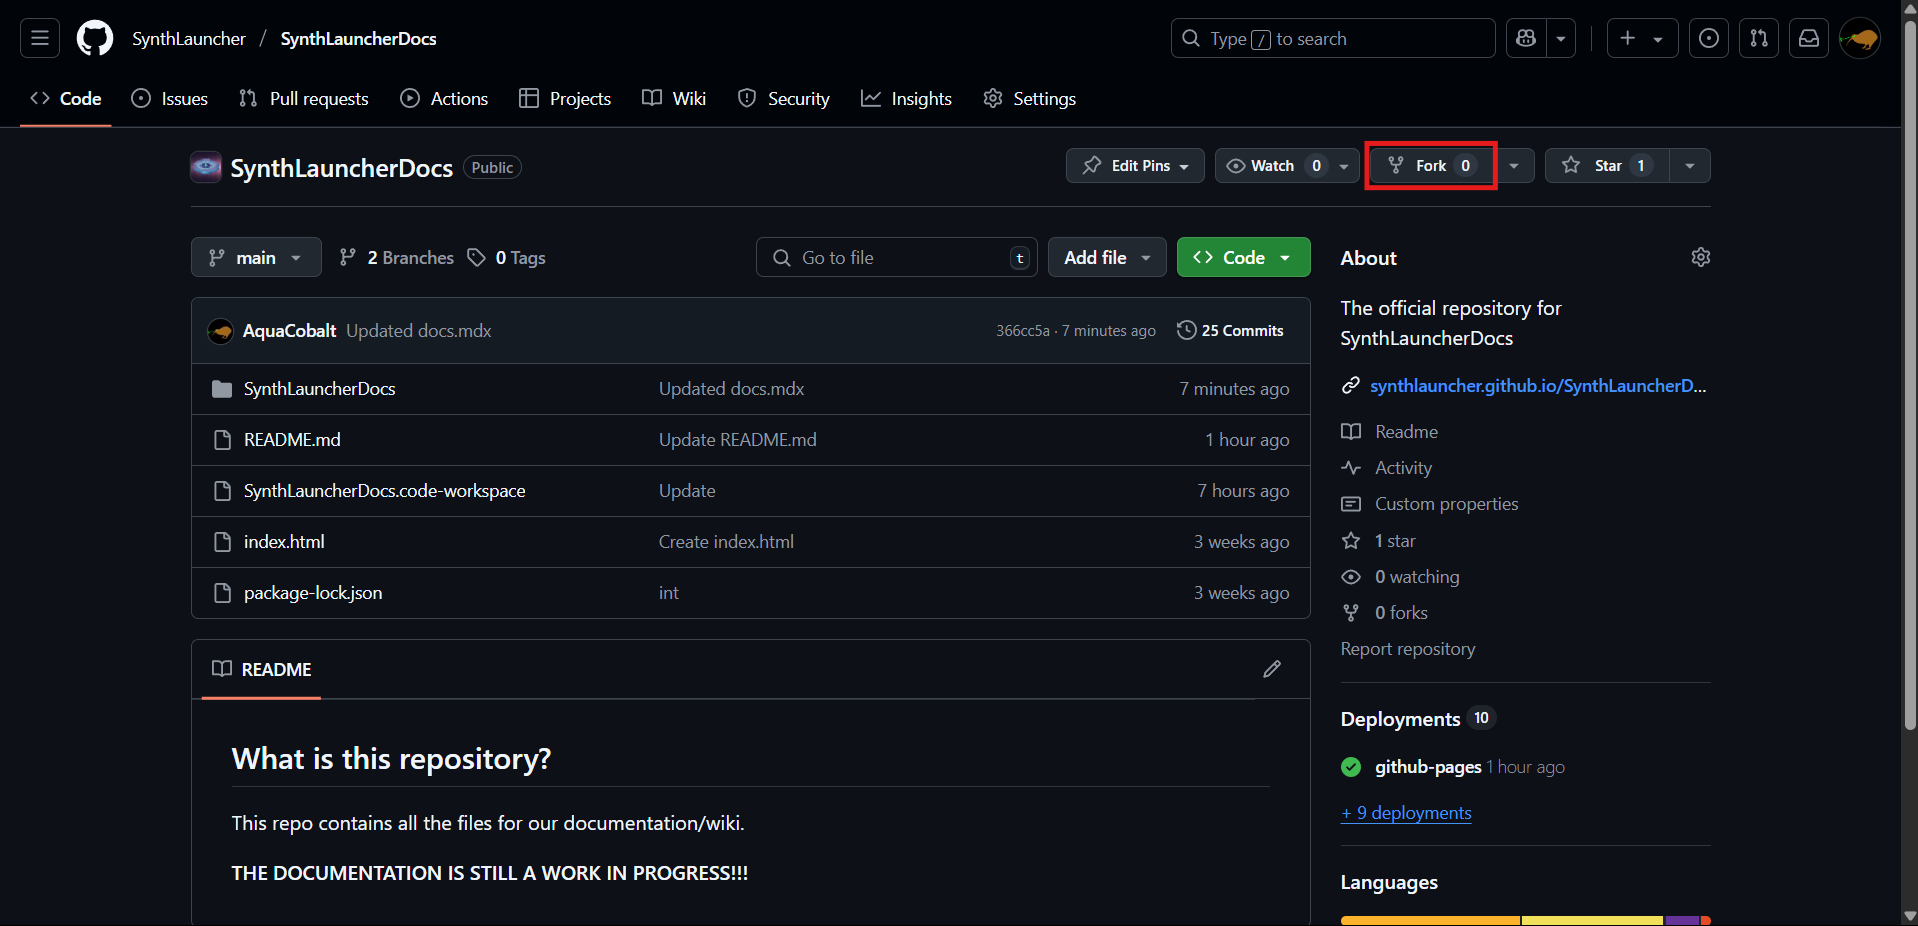Open the pull requests icon in header
Viewport: 1918px width, 926px height.
[1759, 38]
